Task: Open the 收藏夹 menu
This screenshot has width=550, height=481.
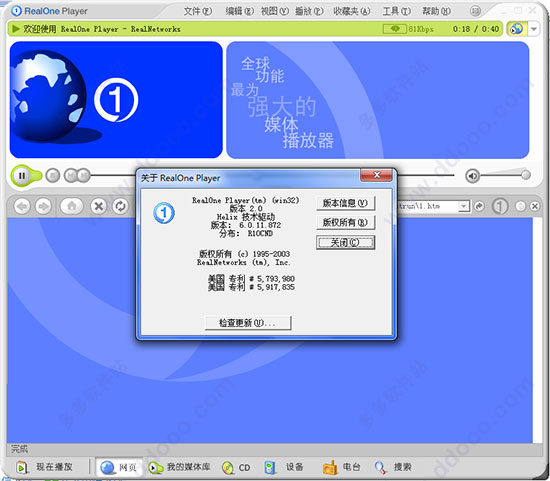Action: pyautogui.click(x=351, y=11)
